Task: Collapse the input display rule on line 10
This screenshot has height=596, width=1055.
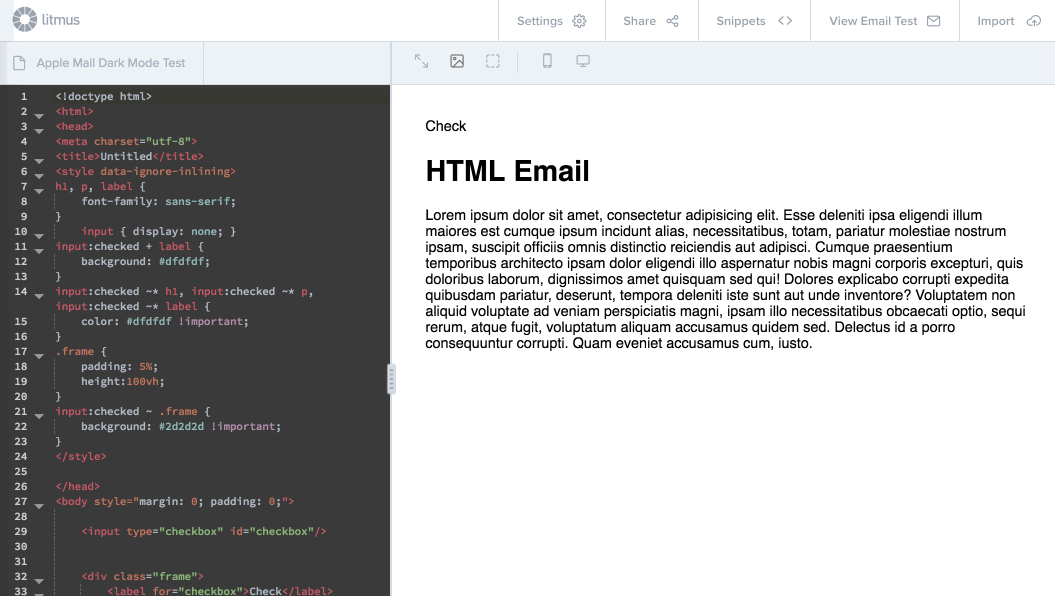Action: coord(39,236)
